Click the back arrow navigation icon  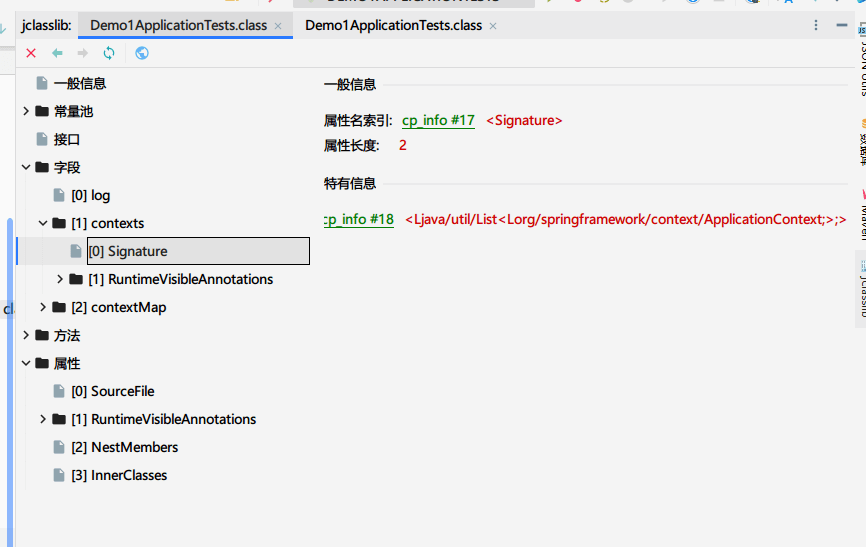(x=57, y=53)
